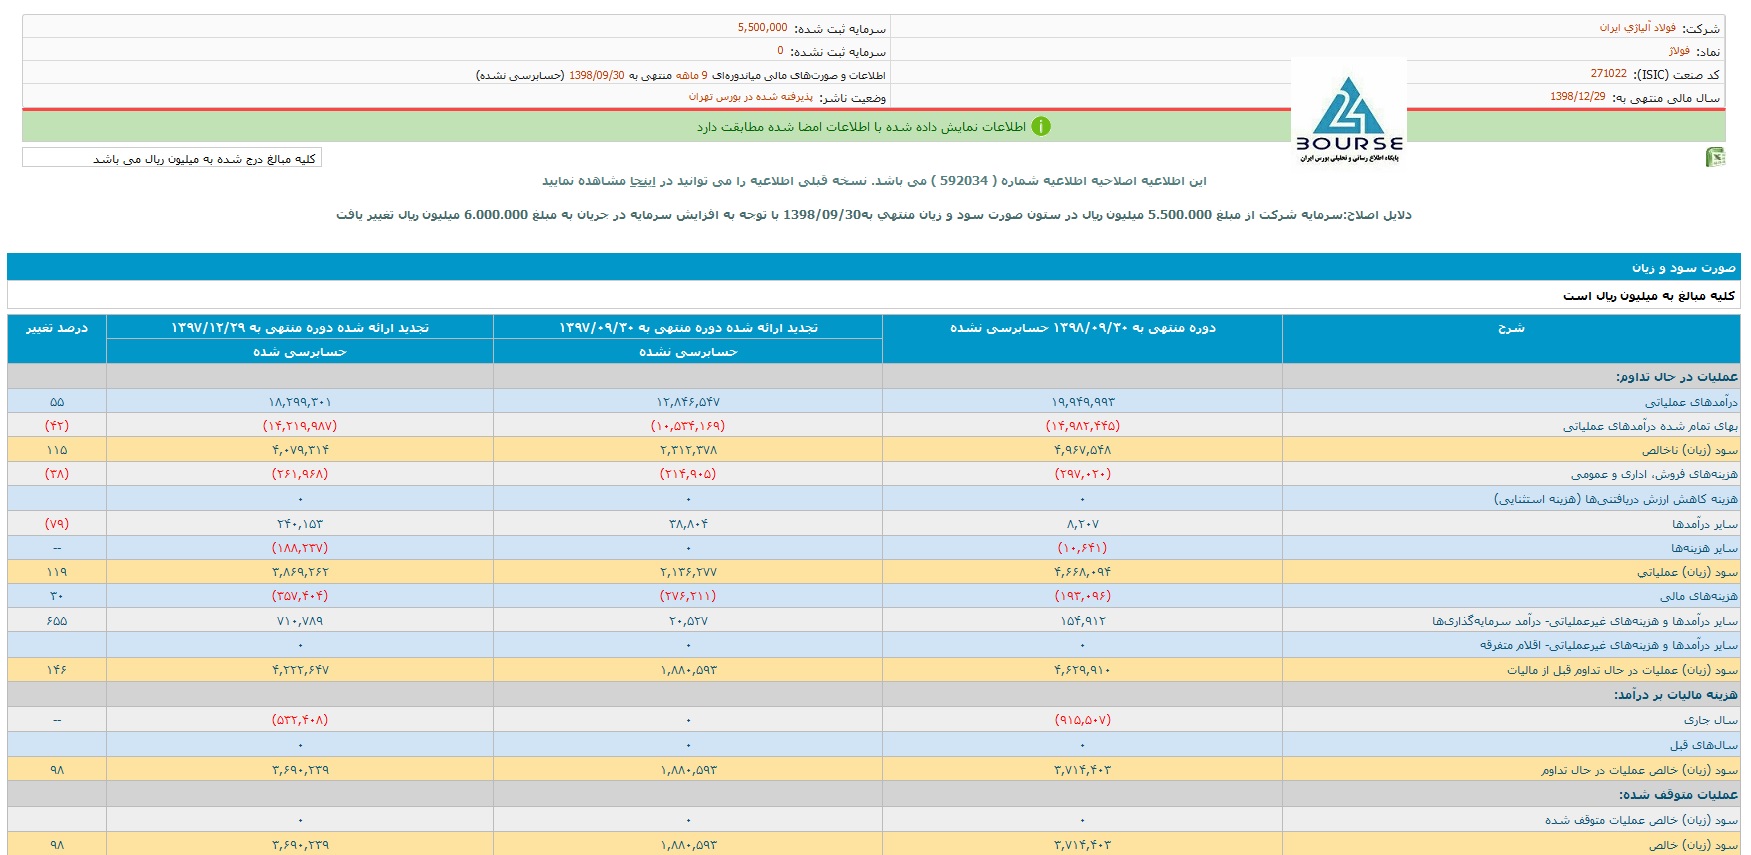Image resolution: width=1751 pixels, height=855 pixels.
Task: Select the gross profit value '۴,۹۶۷,۵۴۸'
Action: click(1083, 450)
